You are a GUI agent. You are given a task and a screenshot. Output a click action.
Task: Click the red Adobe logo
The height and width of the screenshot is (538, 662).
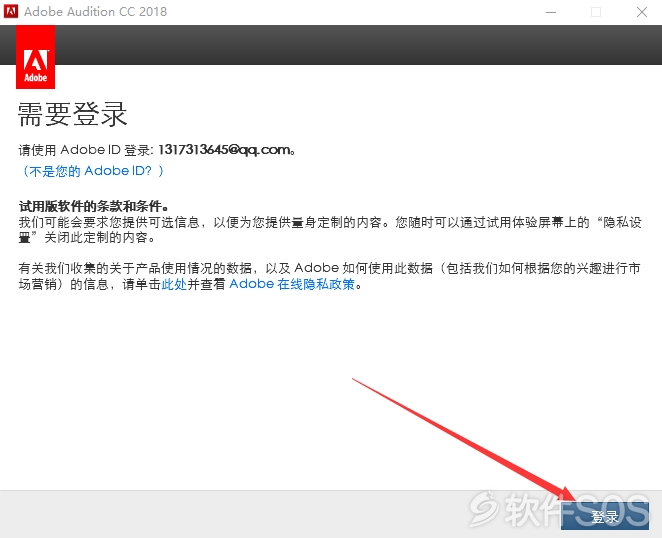35,57
